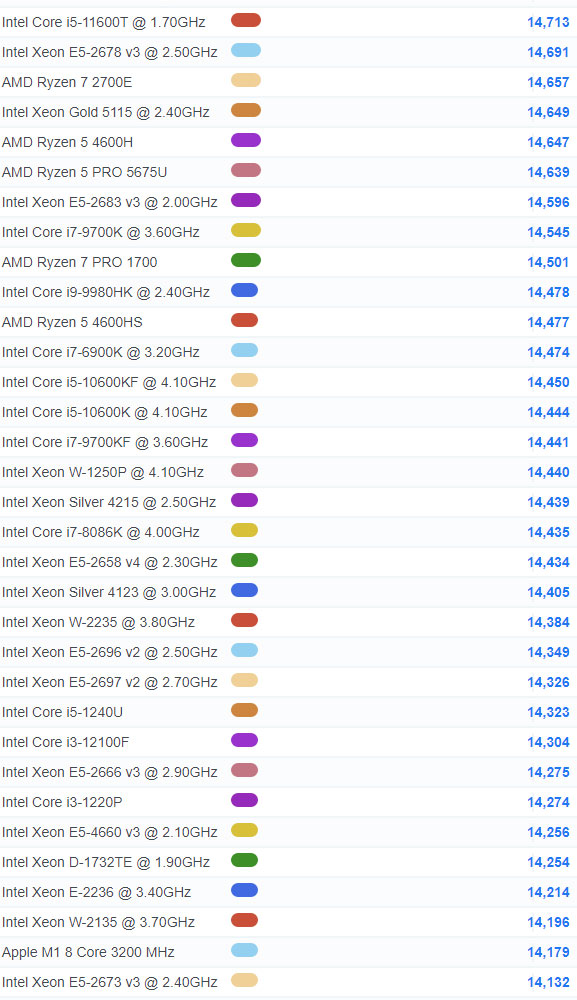
Task: Open the AMD Ryzen 5 PRO 5675U link
Action: (84, 172)
